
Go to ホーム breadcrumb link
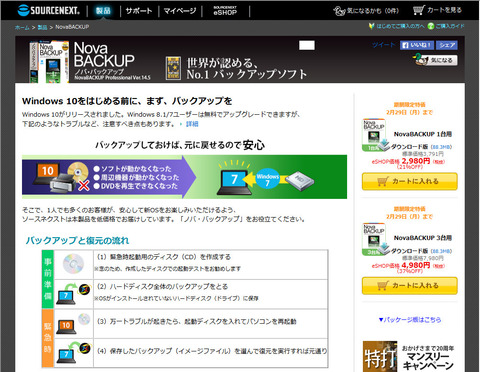22,27
